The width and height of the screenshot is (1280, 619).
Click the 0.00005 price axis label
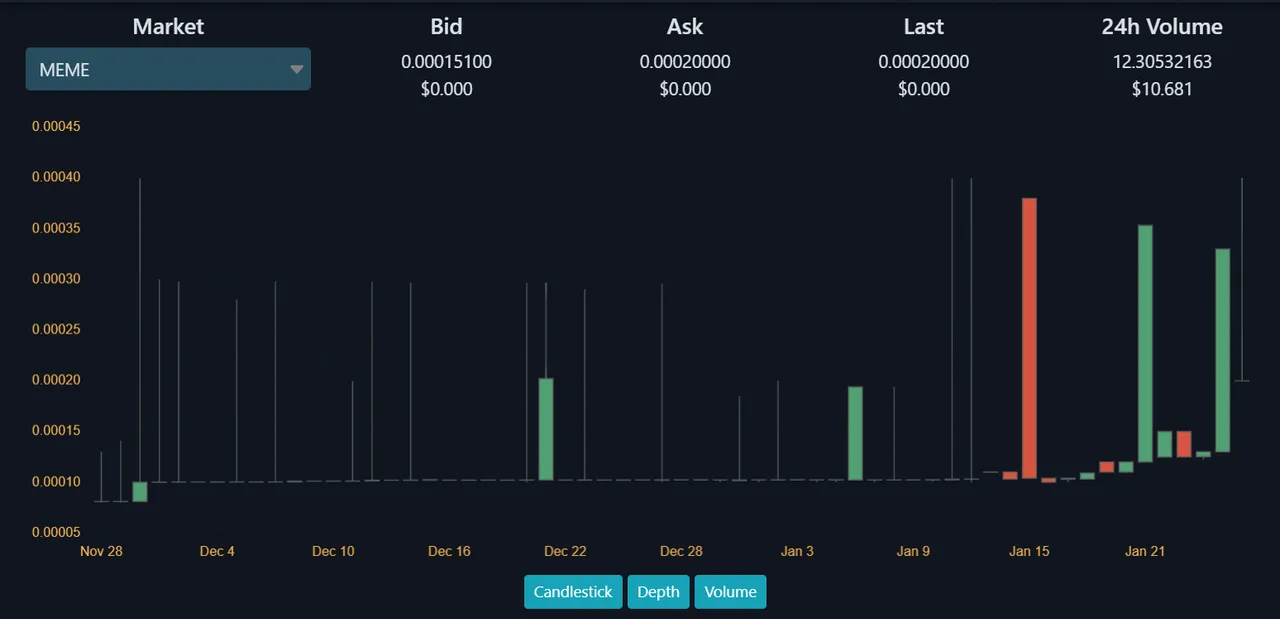point(56,532)
